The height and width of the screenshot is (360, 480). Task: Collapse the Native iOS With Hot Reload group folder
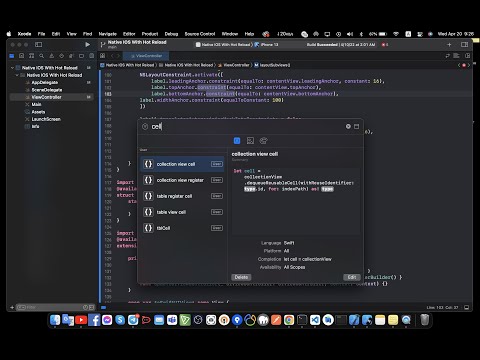tap(17, 75)
